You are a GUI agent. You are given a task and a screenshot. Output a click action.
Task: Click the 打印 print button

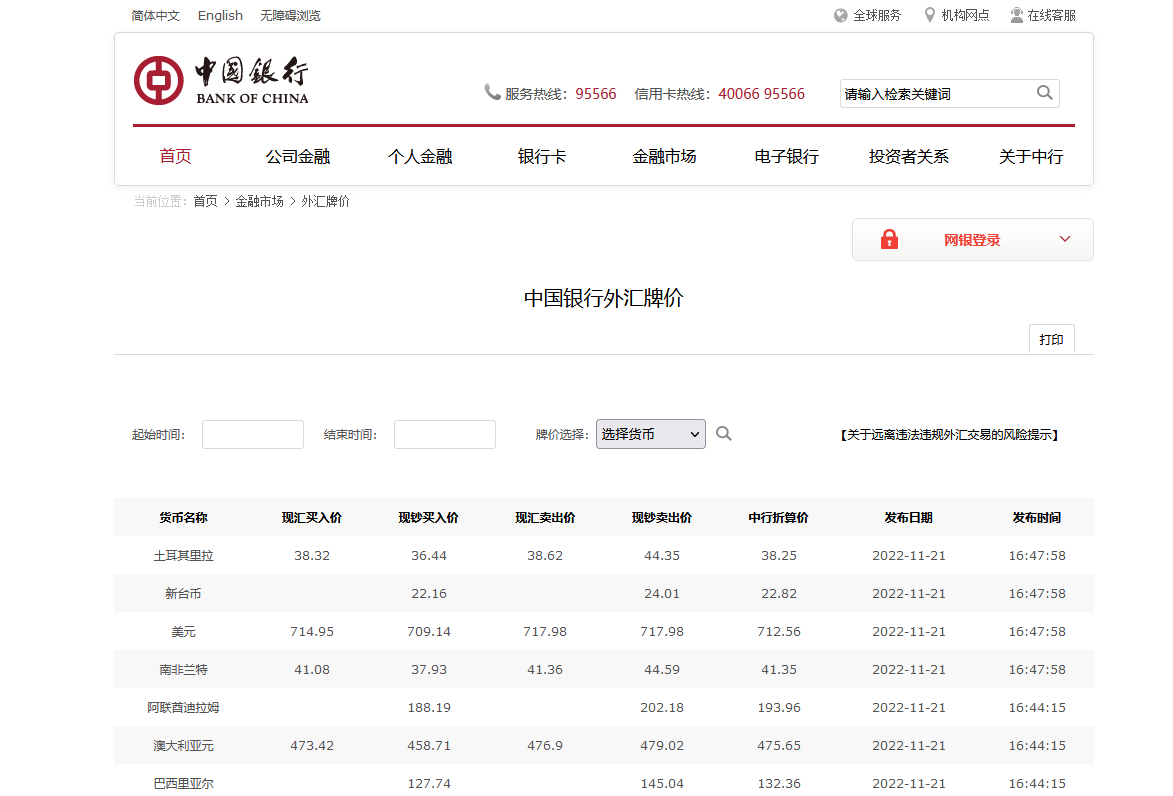[x=1052, y=339]
